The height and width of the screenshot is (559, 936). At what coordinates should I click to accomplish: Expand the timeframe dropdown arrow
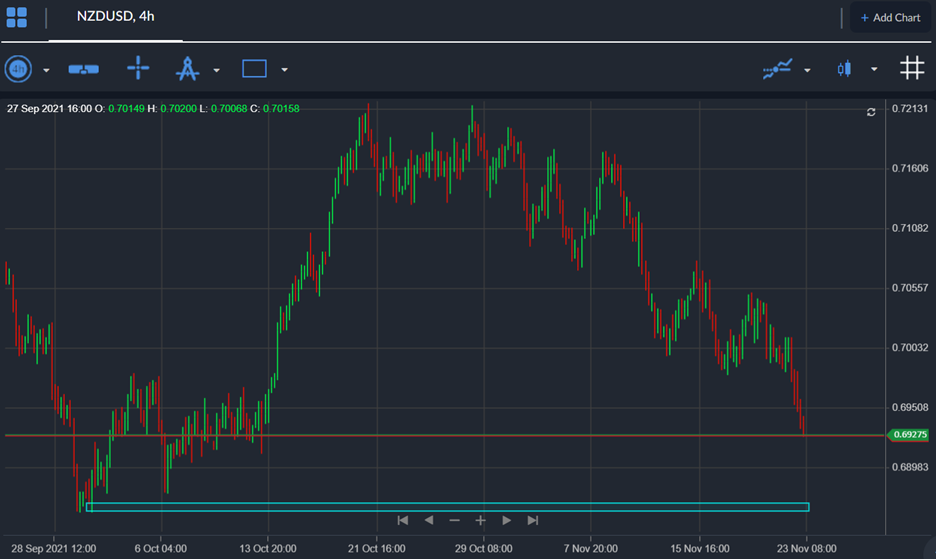tap(46, 70)
